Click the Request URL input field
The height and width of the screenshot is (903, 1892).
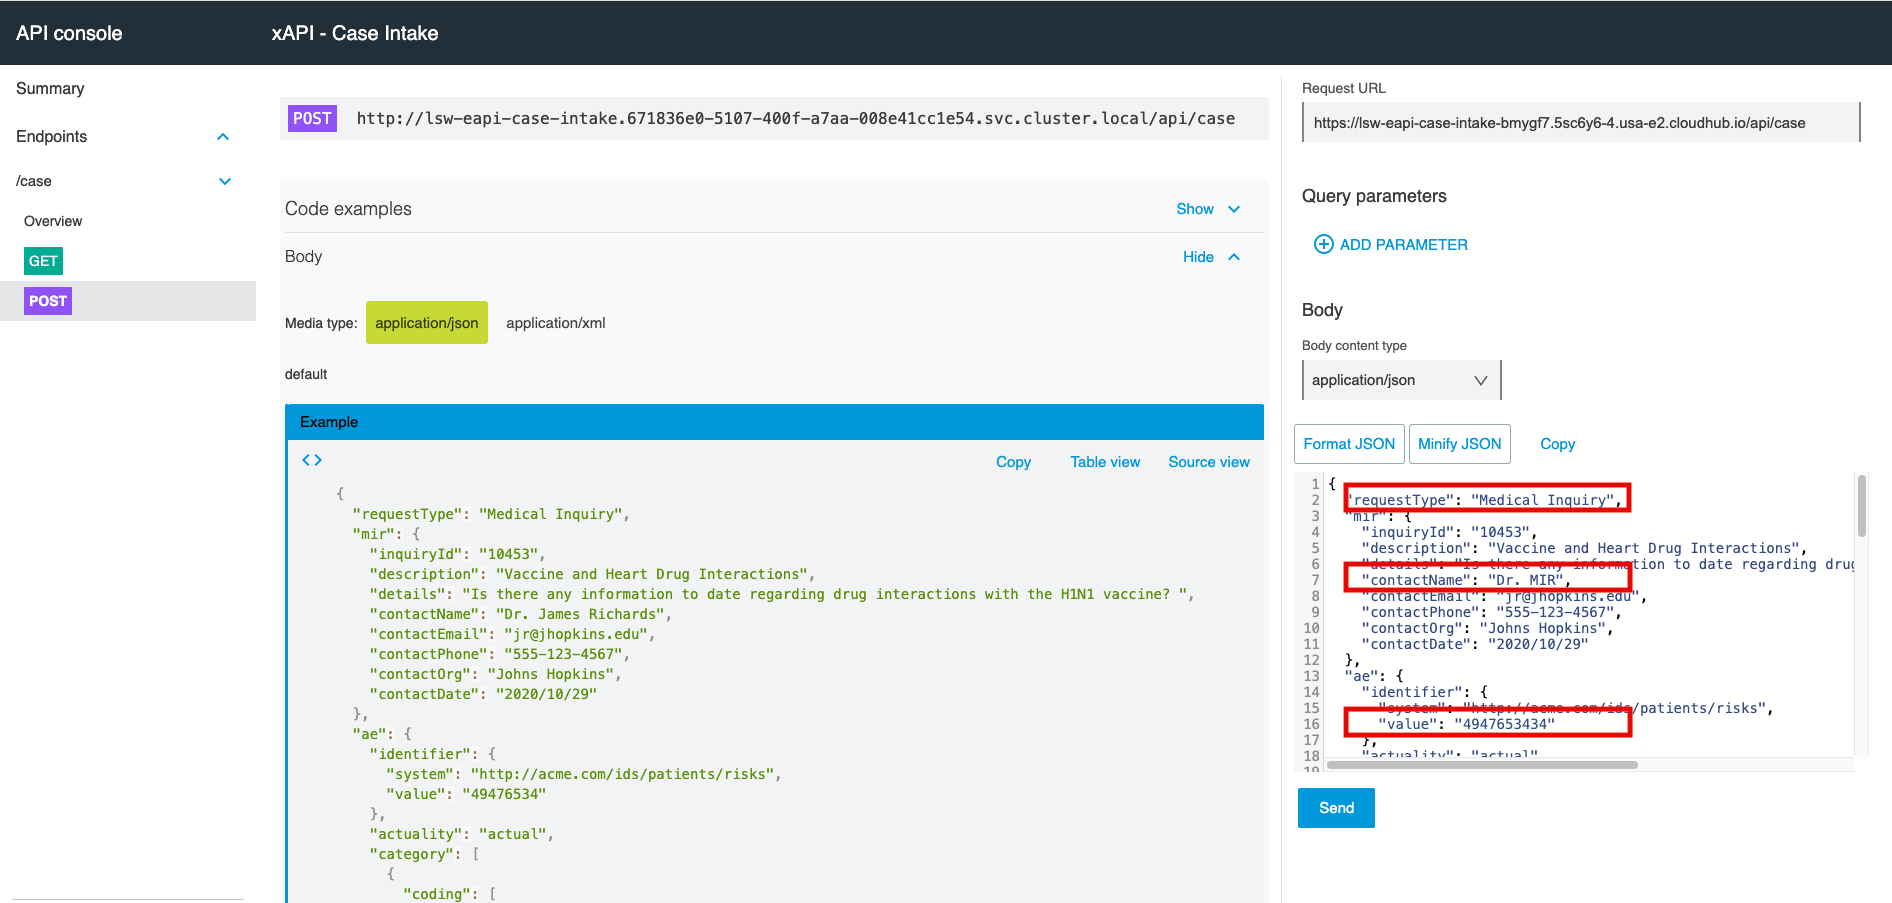(1580, 123)
